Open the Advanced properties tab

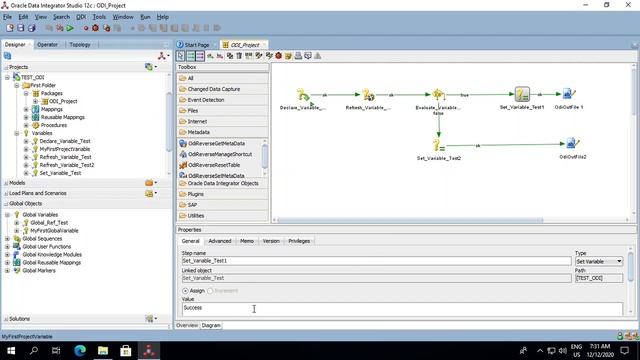click(x=220, y=241)
